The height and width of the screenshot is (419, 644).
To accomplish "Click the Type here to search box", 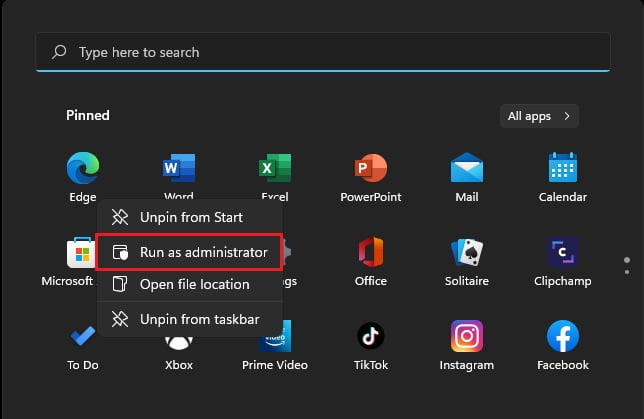I will (x=323, y=52).
